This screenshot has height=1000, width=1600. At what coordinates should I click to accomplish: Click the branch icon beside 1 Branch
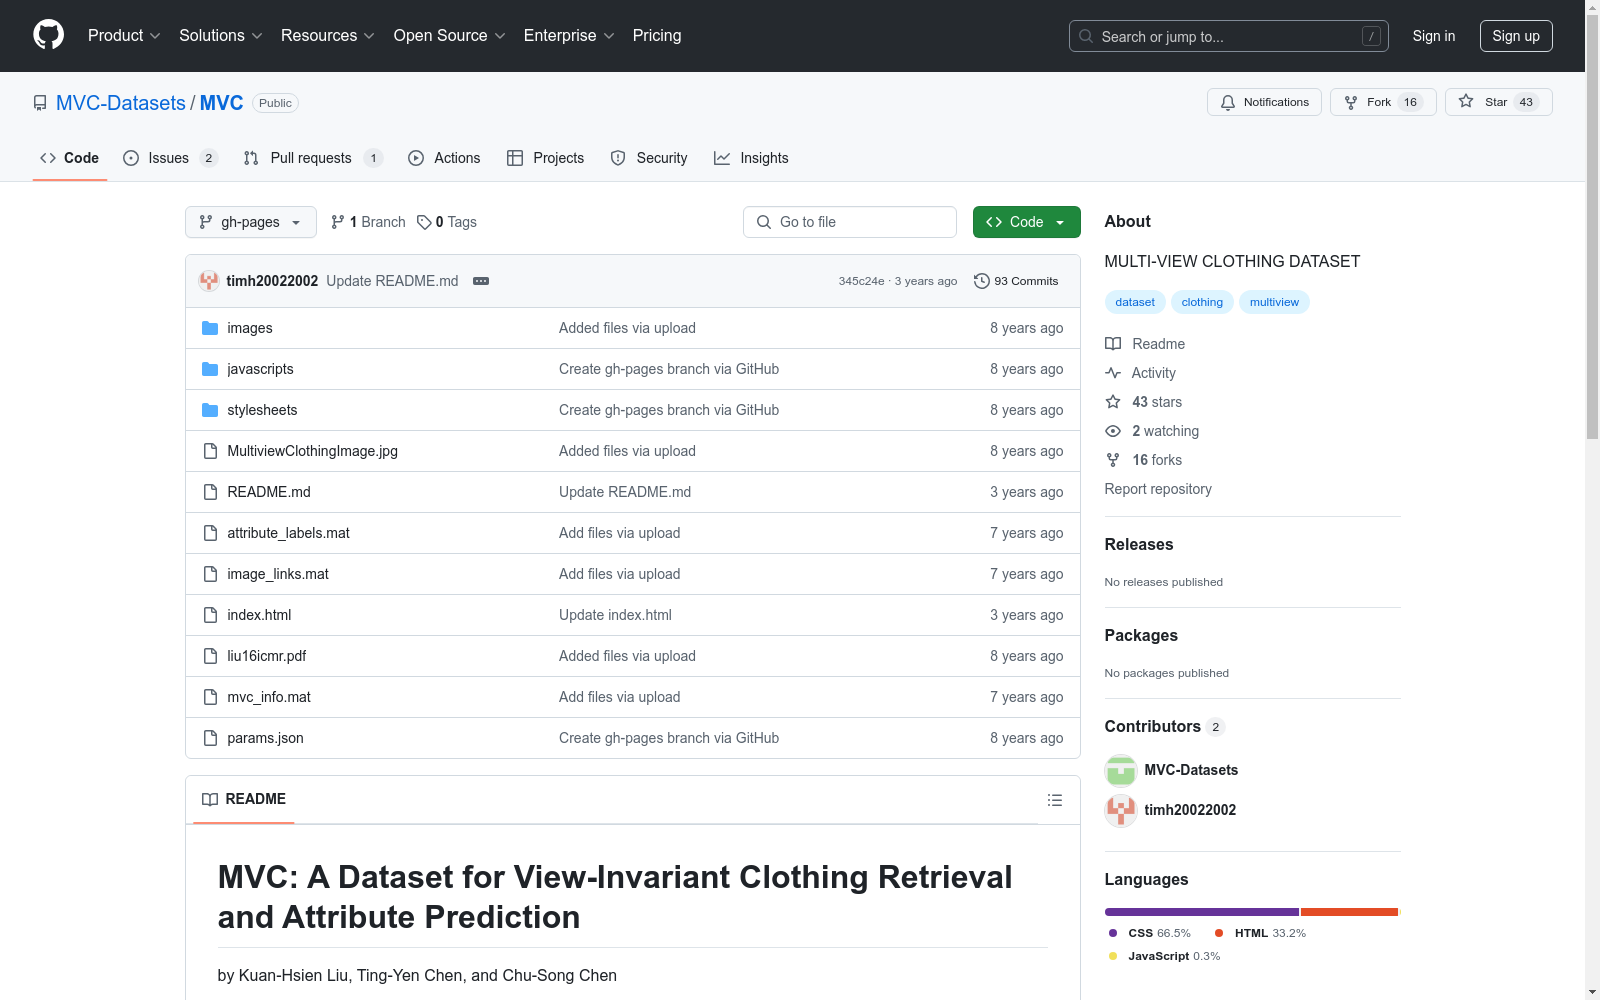pyautogui.click(x=338, y=222)
